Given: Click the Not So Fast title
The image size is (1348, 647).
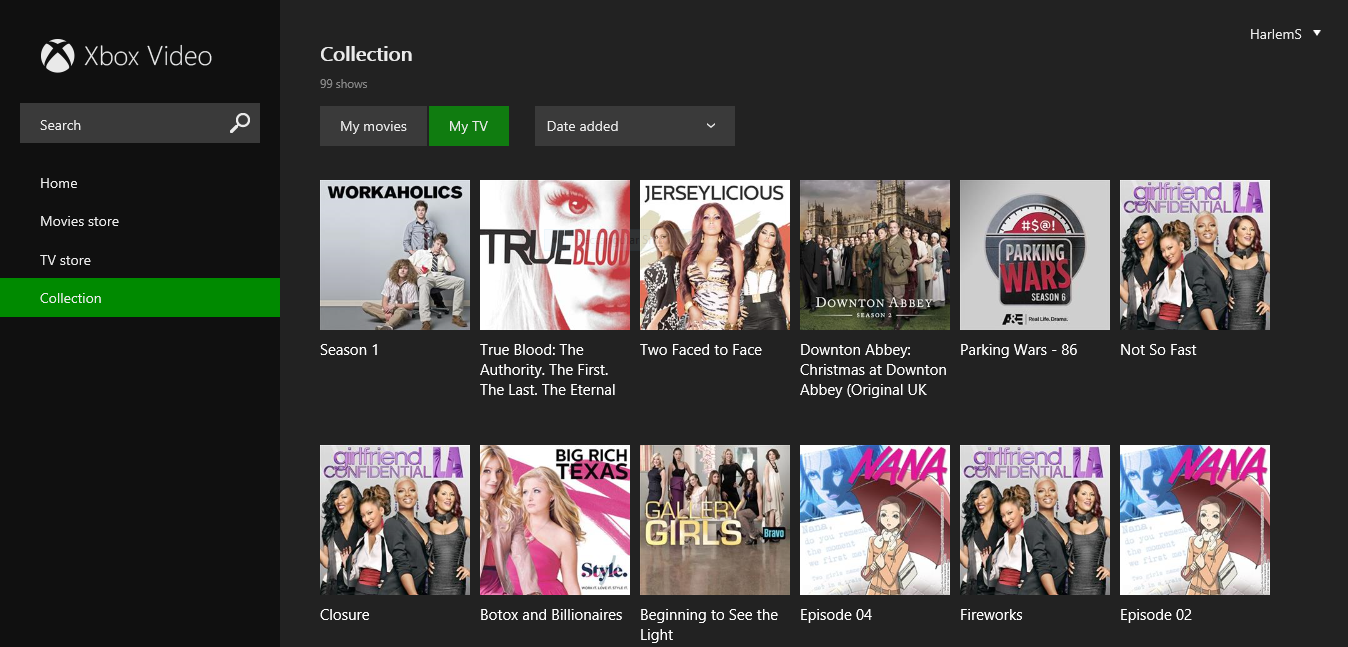Looking at the screenshot, I should point(1158,350).
